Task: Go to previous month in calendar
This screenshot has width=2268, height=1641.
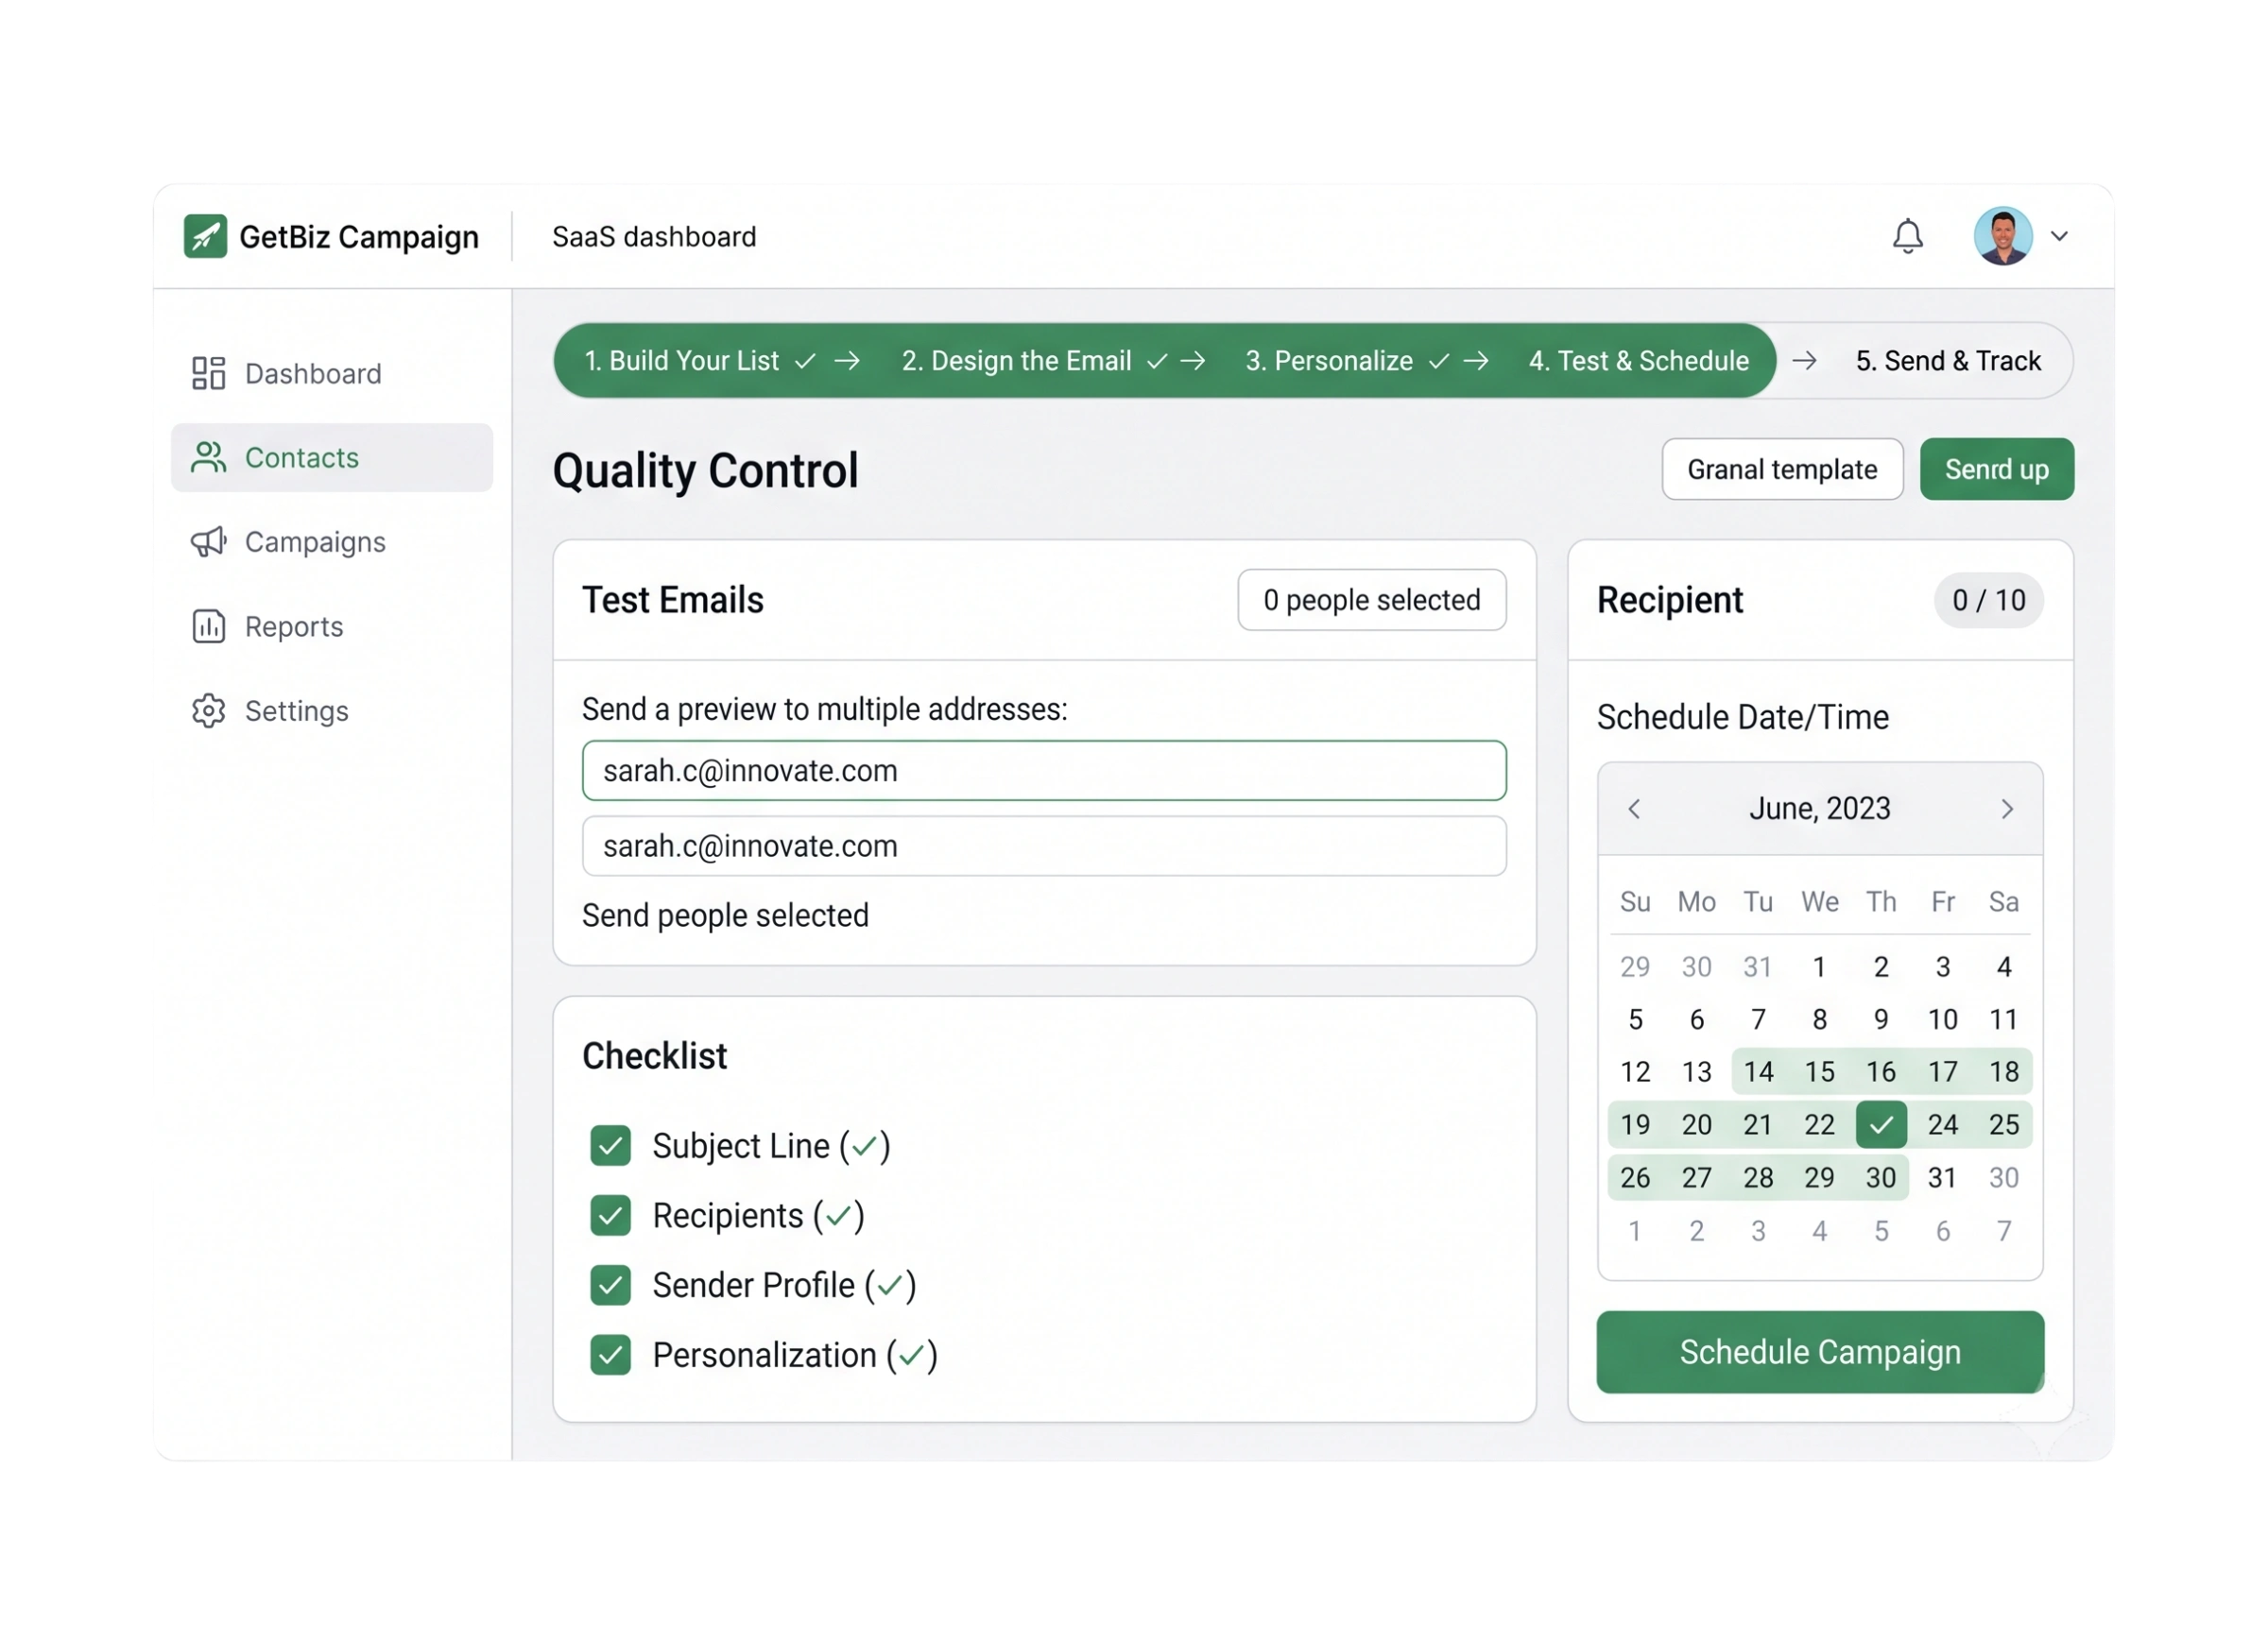Action: (1634, 808)
